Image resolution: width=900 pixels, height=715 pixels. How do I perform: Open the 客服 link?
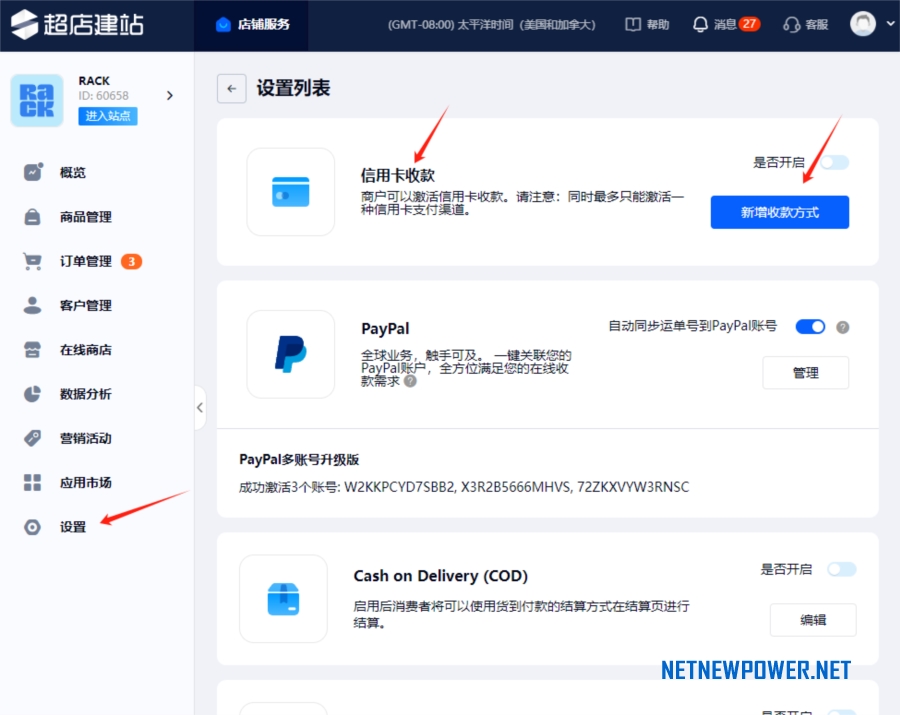(816, 25)
